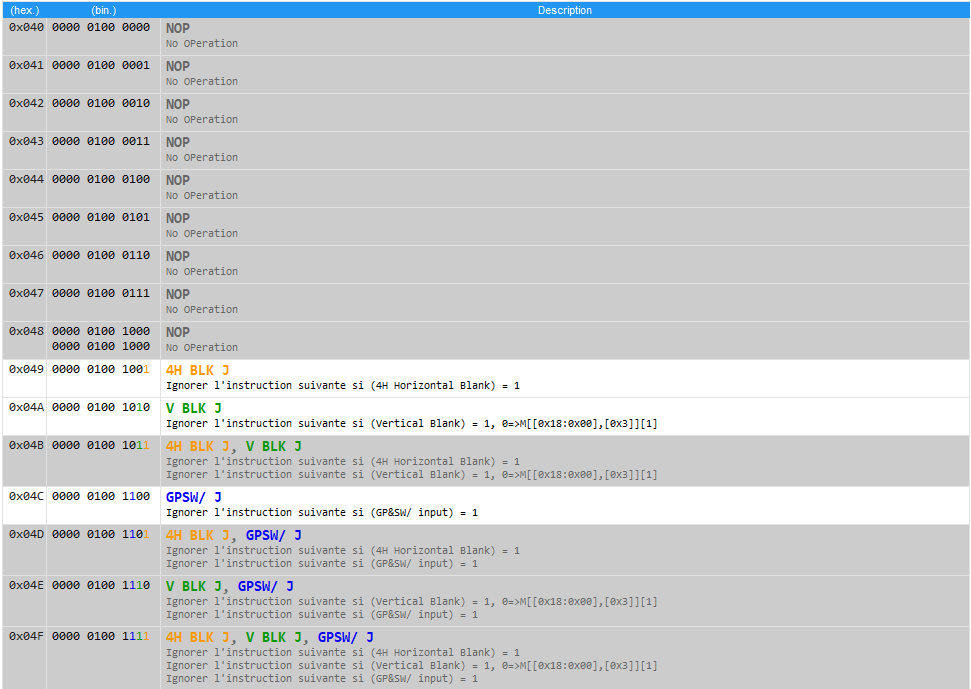This screenshot has width=971, height=689.
Task: Pick hex address 0x042
Action: 27,103
